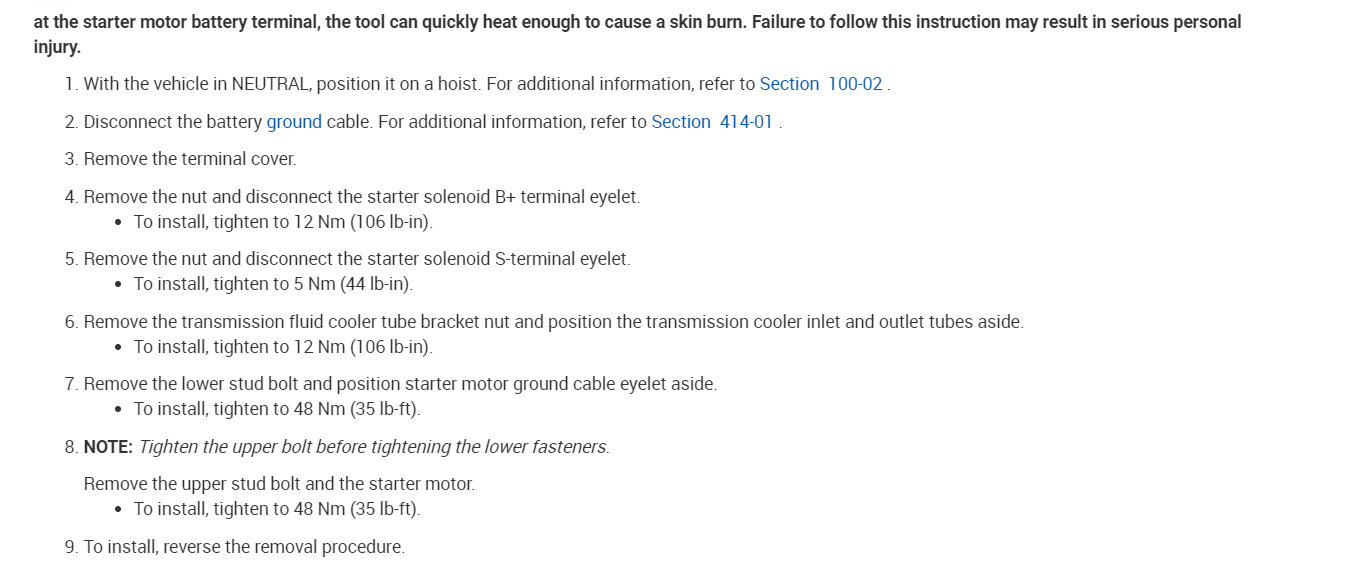The height and width of the screenshot is (570, 1372).
Task: Open the Section 414-01 link
Action: click(x=711, y=122)
